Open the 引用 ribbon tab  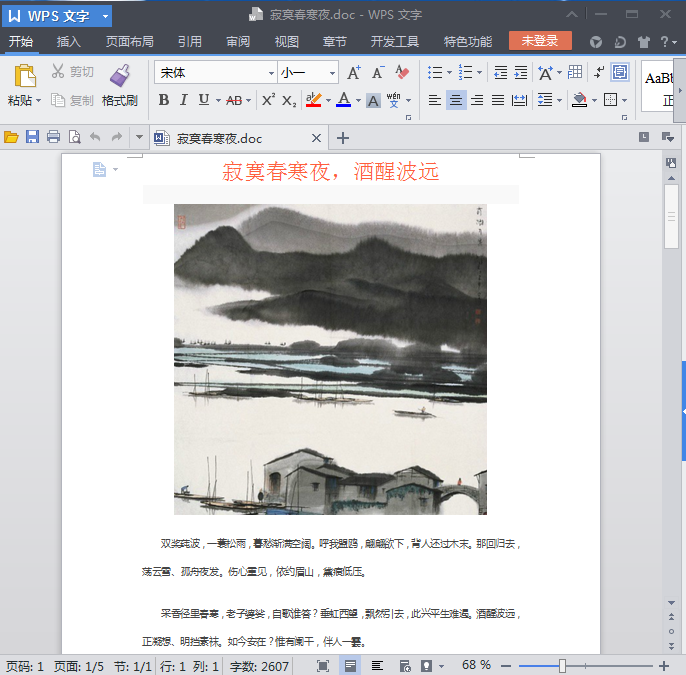click(190, 42)
